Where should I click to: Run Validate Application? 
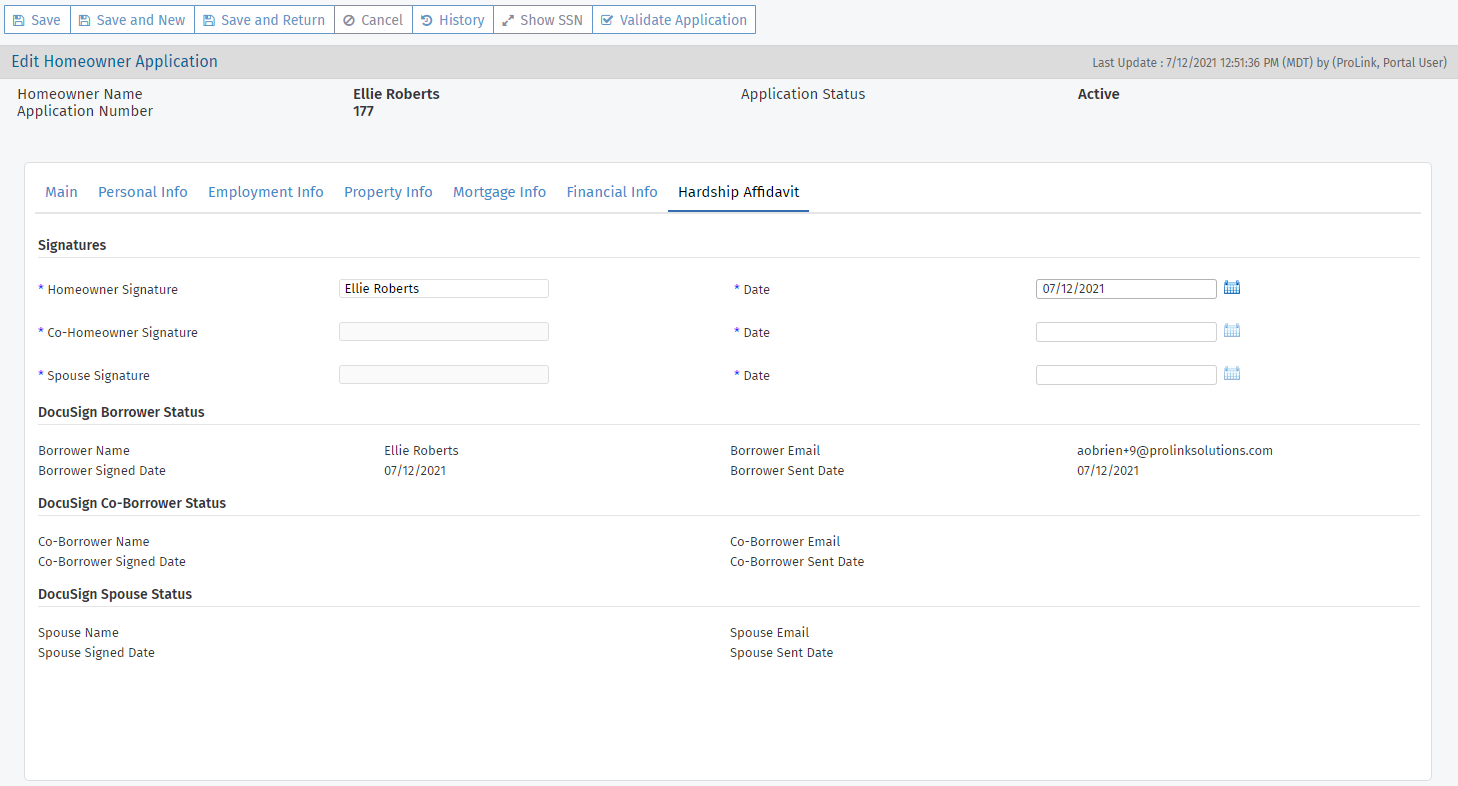tap(673, 20)
